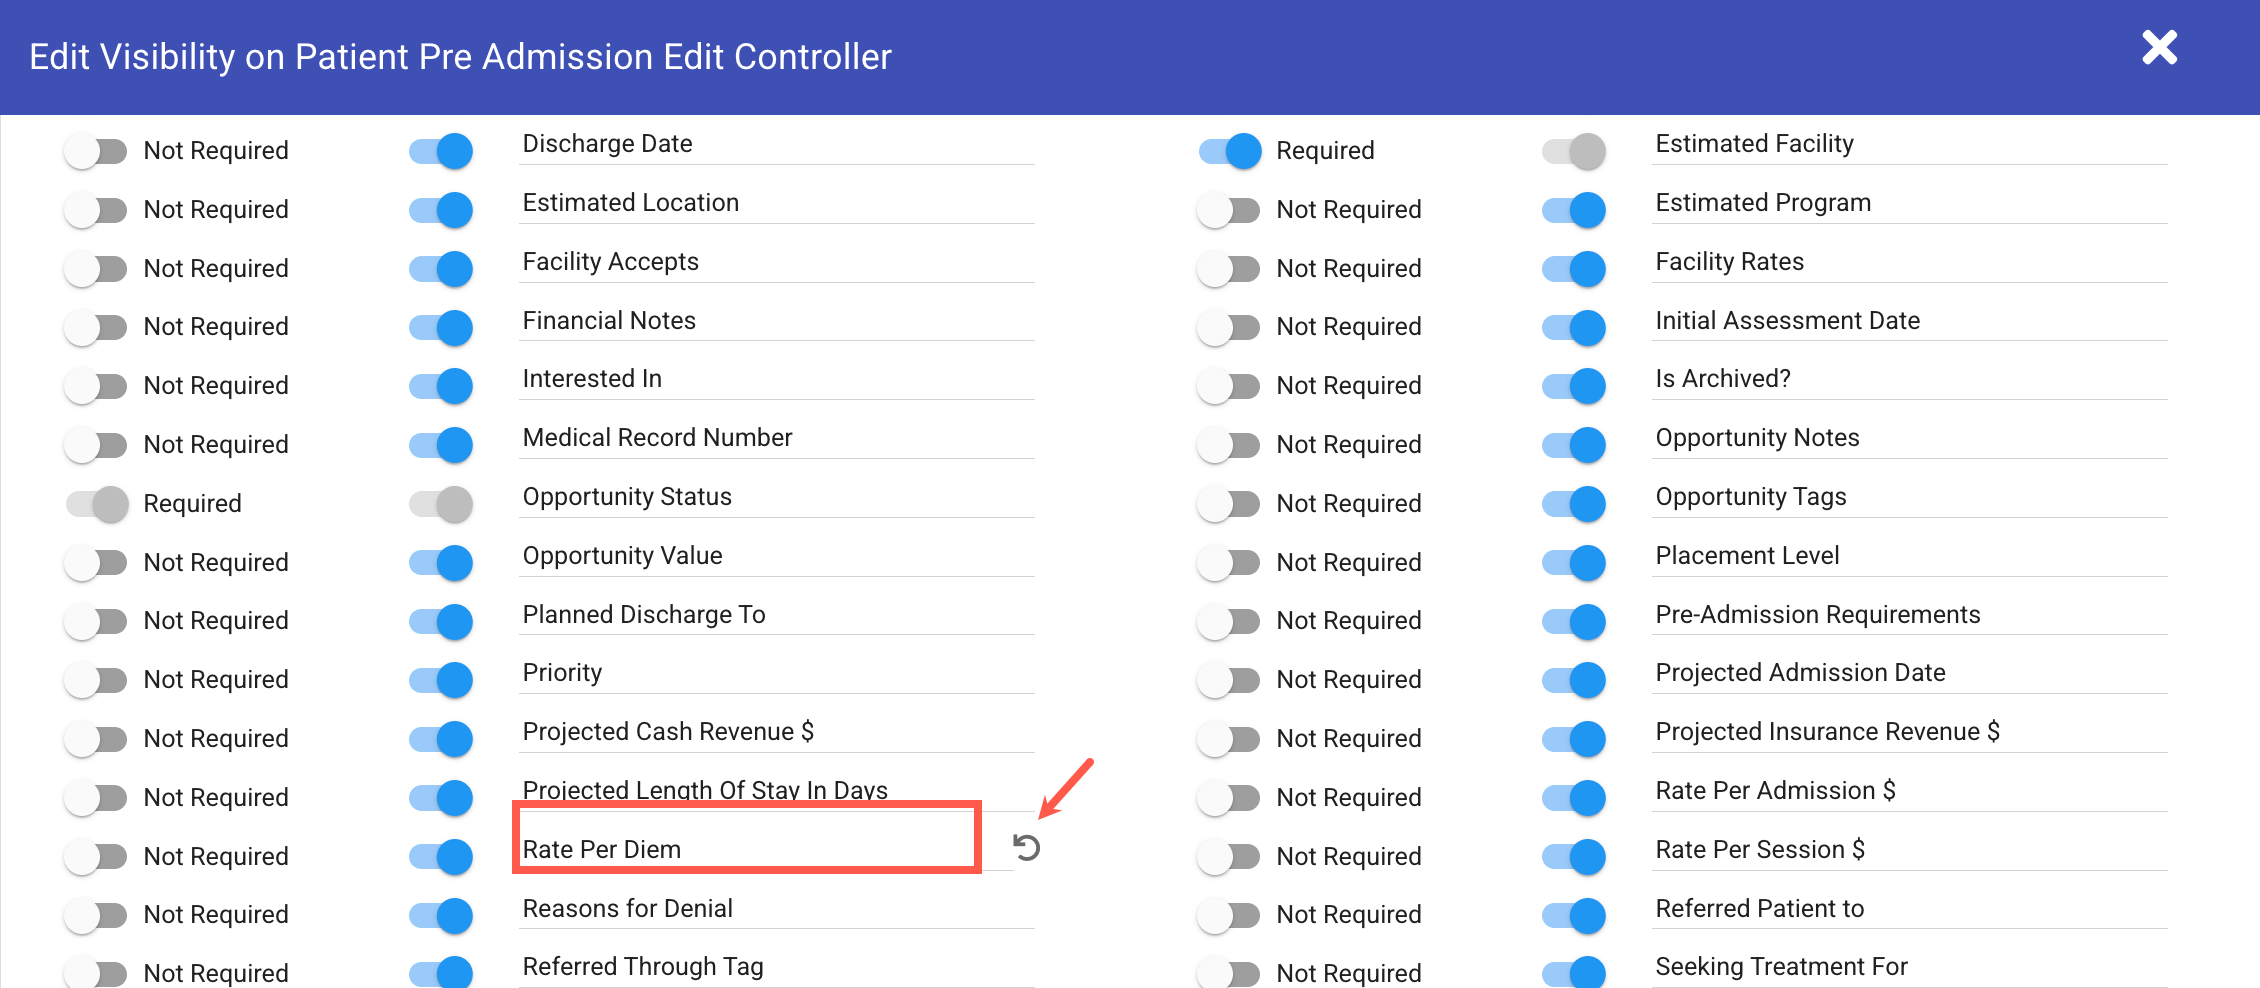Screen dimensions: 2260x988
Task: Mark Priority as required
Action: click(96, 680)
